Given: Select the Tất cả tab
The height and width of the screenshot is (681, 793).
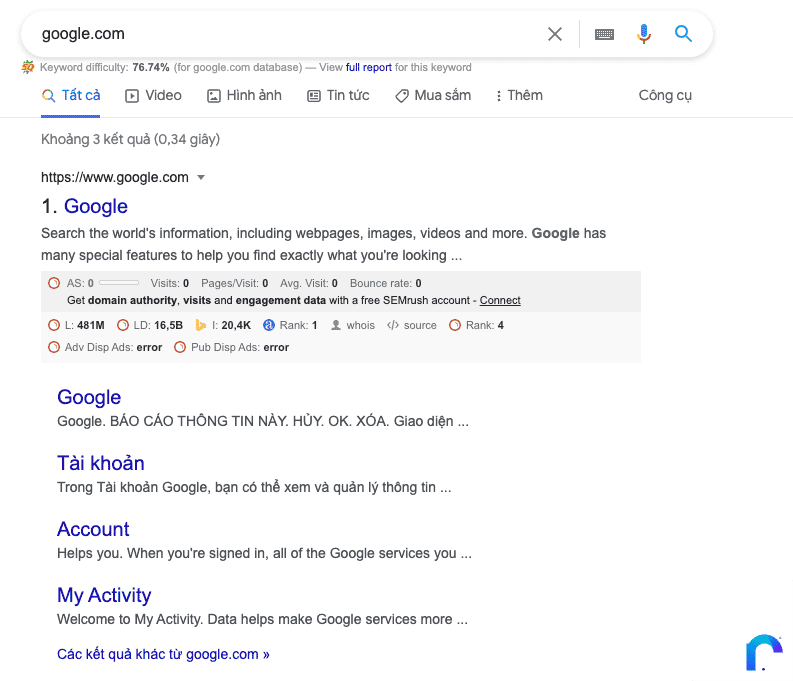Looking at the screenshot, I should point(71,96).
